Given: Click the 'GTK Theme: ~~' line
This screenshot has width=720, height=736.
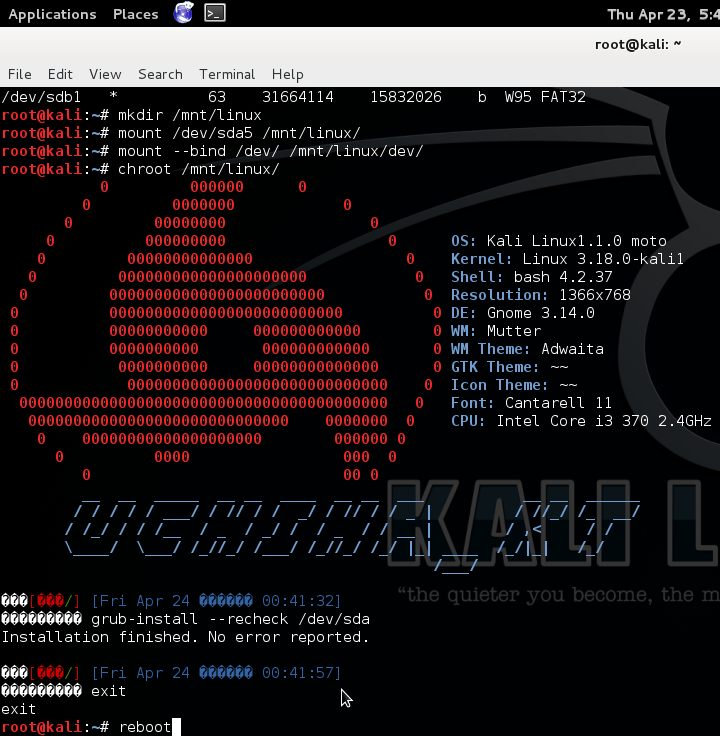Looking at the screenshot, I should 509,367.
